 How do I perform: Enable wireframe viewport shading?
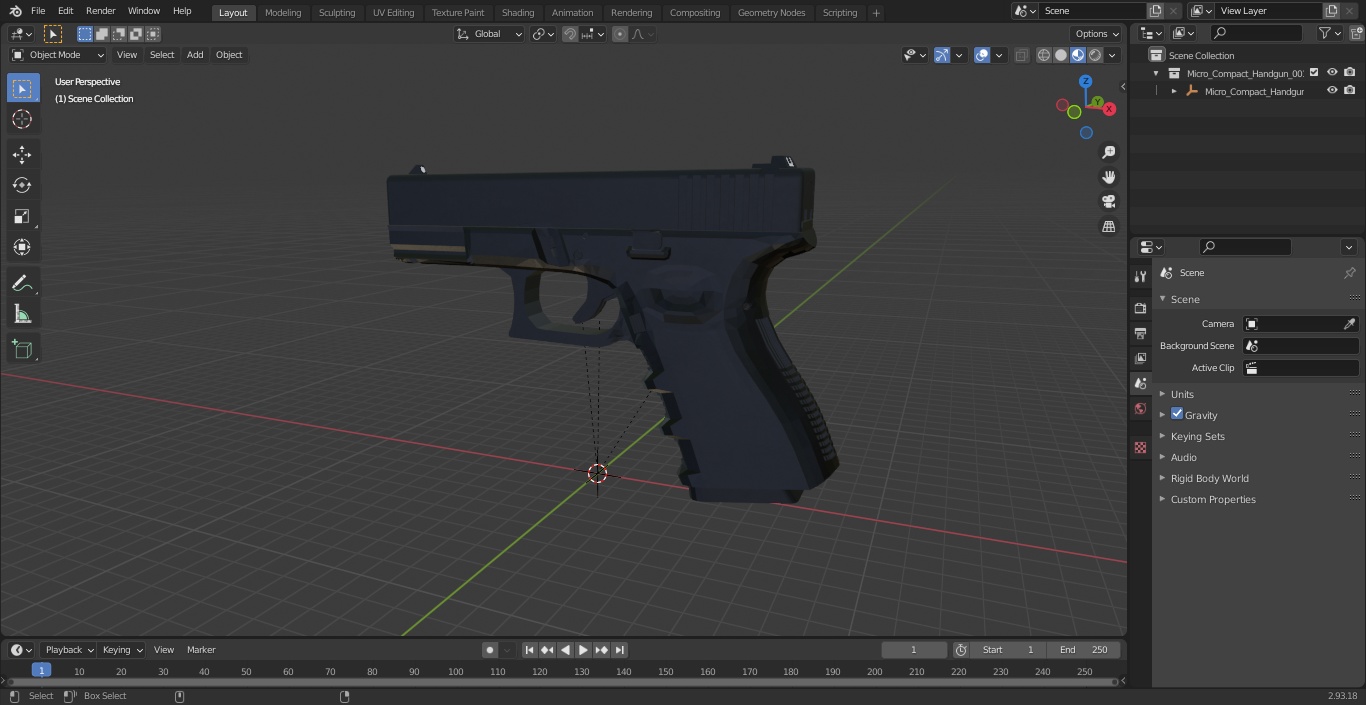pyautogui.click(x=1044, y=55)
